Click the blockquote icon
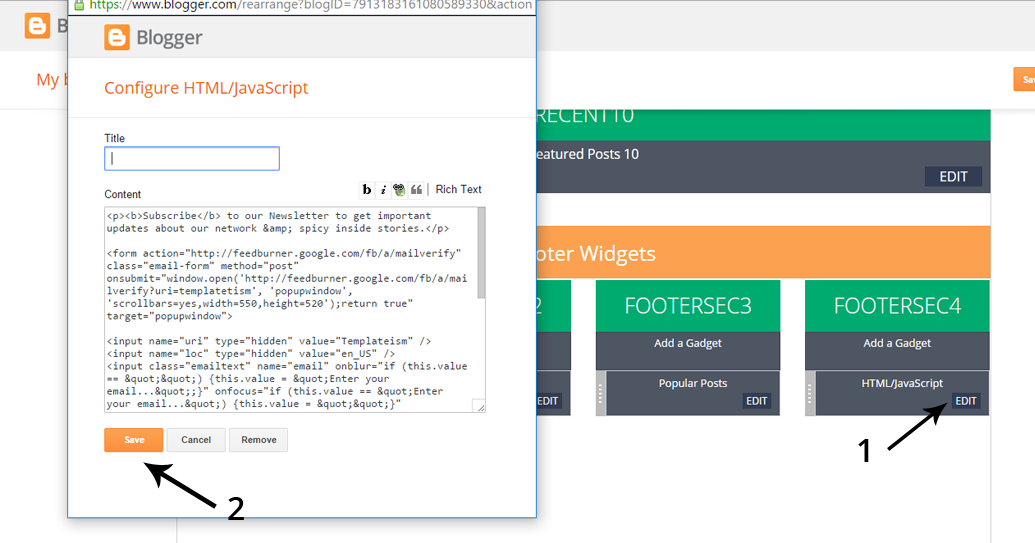 pyautogui.click(x=416, y=190)
